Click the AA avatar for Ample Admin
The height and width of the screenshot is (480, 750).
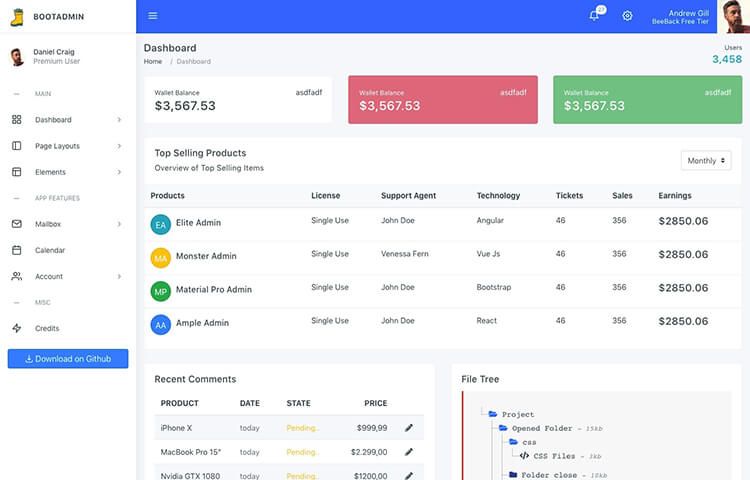point(161,325)
